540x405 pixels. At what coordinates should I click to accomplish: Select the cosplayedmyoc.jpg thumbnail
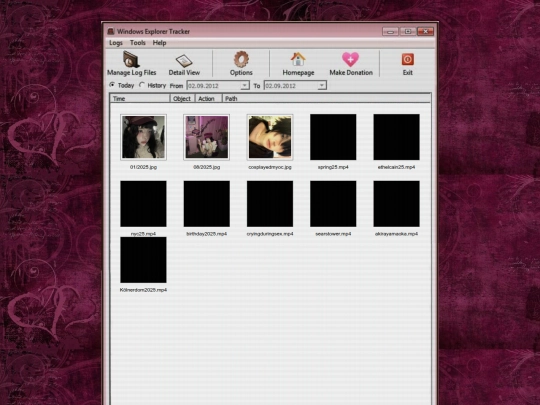[x=270, y=137]
